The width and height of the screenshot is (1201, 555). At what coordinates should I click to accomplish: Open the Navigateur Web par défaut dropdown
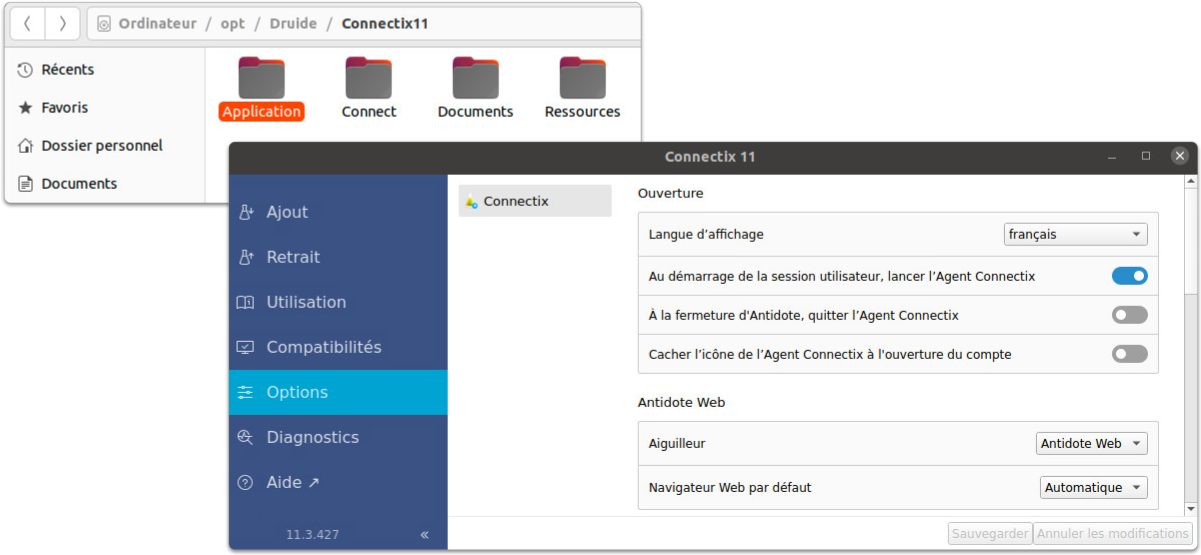(1093, 488)
